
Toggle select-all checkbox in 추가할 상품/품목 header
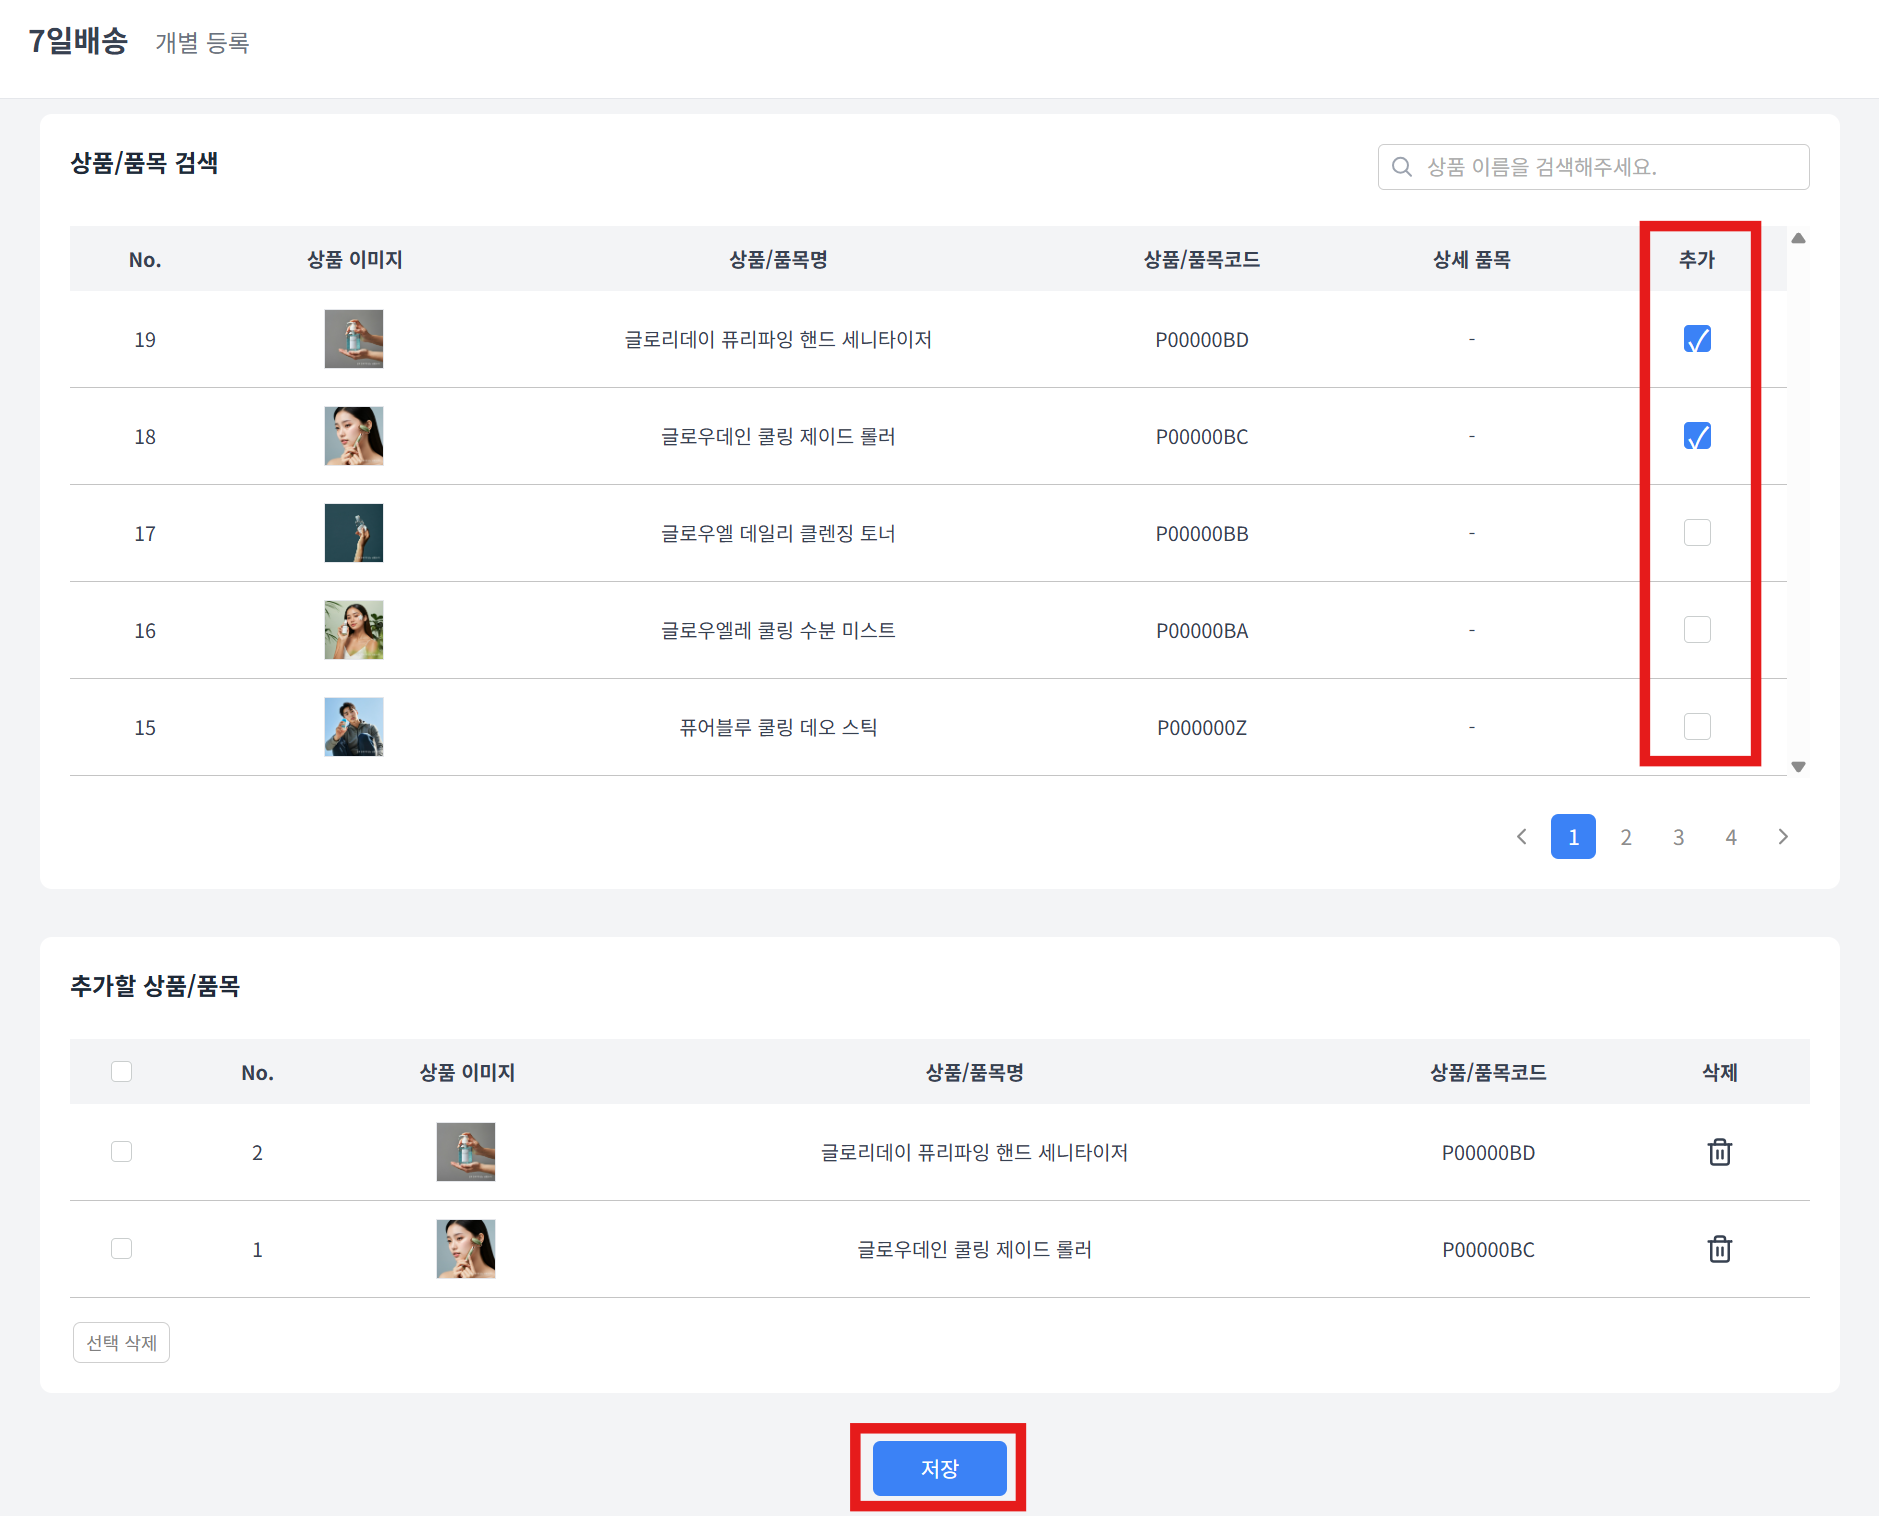tap(121, 1072)
